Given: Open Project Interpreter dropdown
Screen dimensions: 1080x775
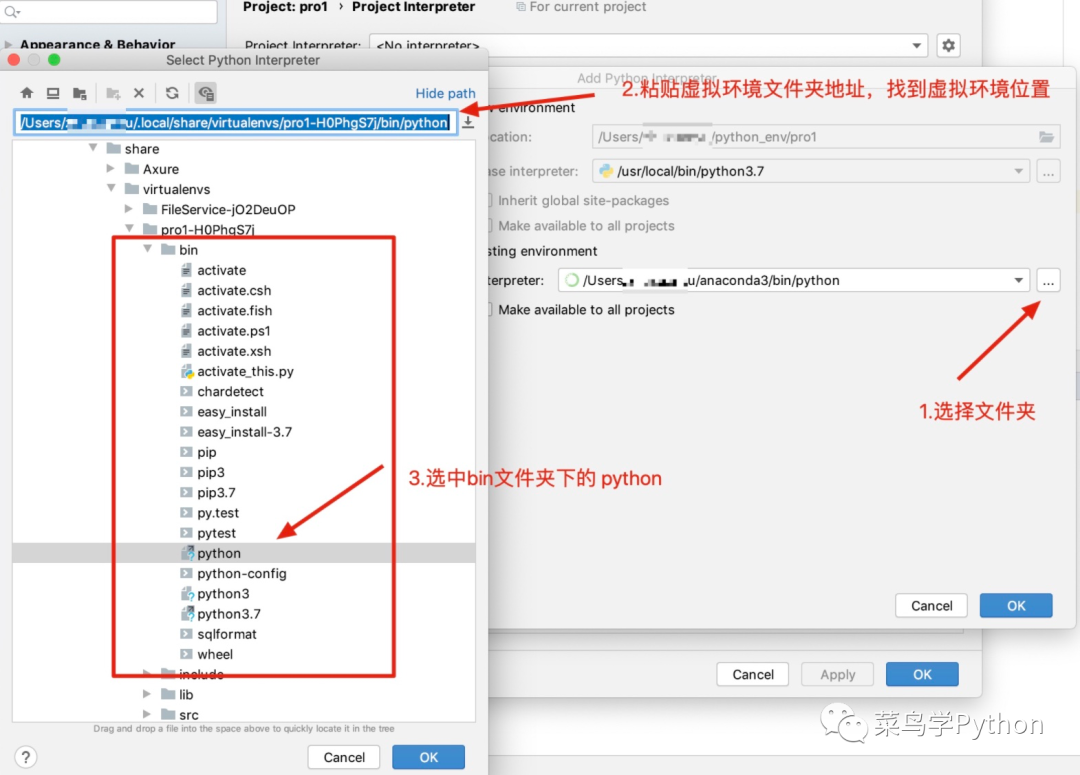Looking at the screenshot, I should 916,45.
